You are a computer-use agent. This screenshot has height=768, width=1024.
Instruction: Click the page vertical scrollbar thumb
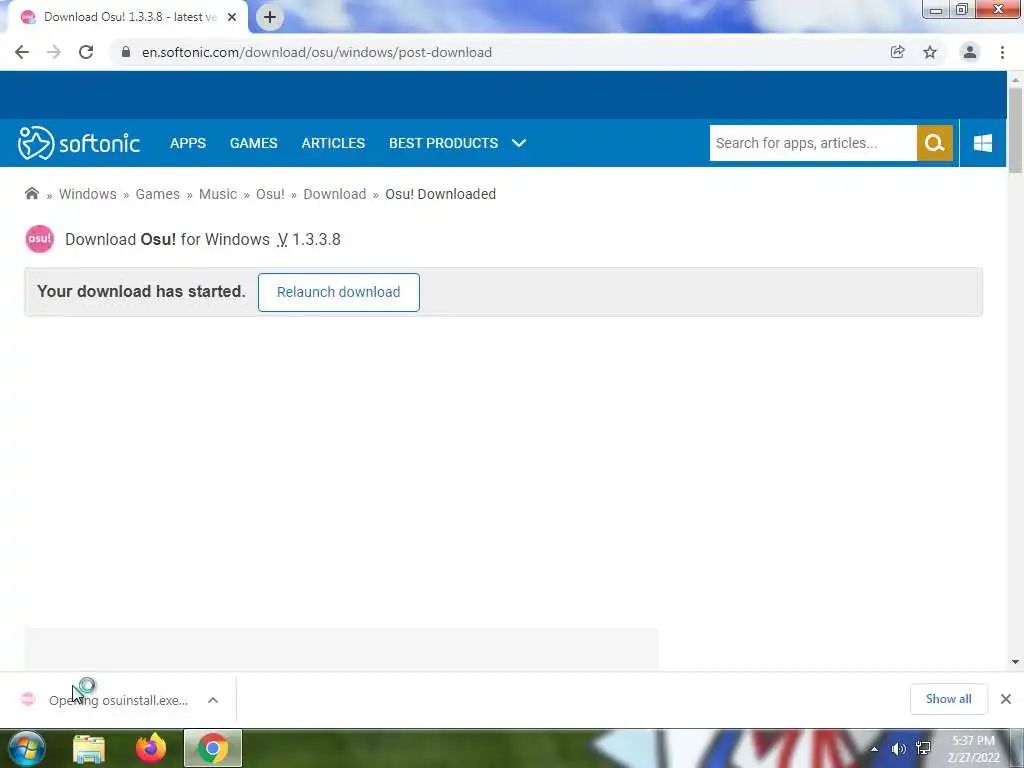click(1015, 131)
